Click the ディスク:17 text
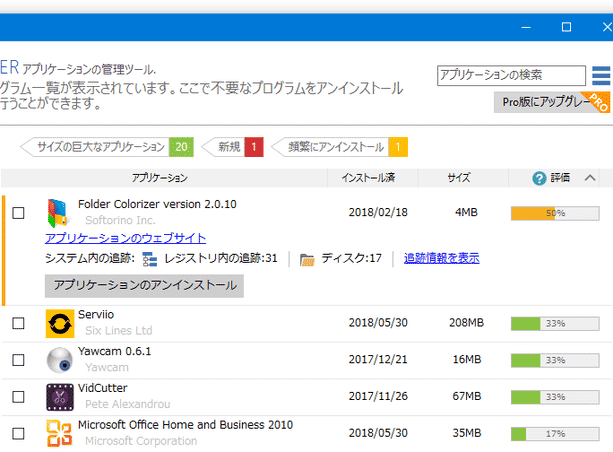This screenshot has height=452, width=613. point(351,258)
